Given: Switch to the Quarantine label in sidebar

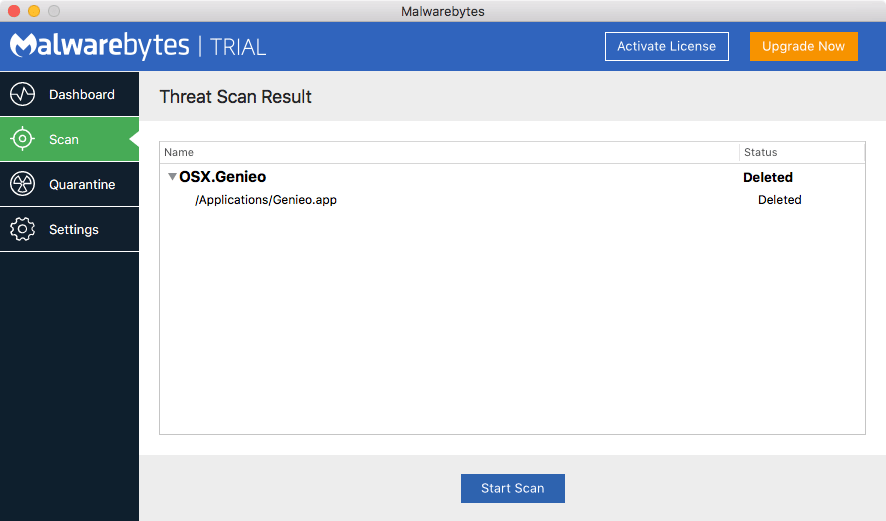Looking at the screenshot, I should pyautogui.click(x=82, y=184).
